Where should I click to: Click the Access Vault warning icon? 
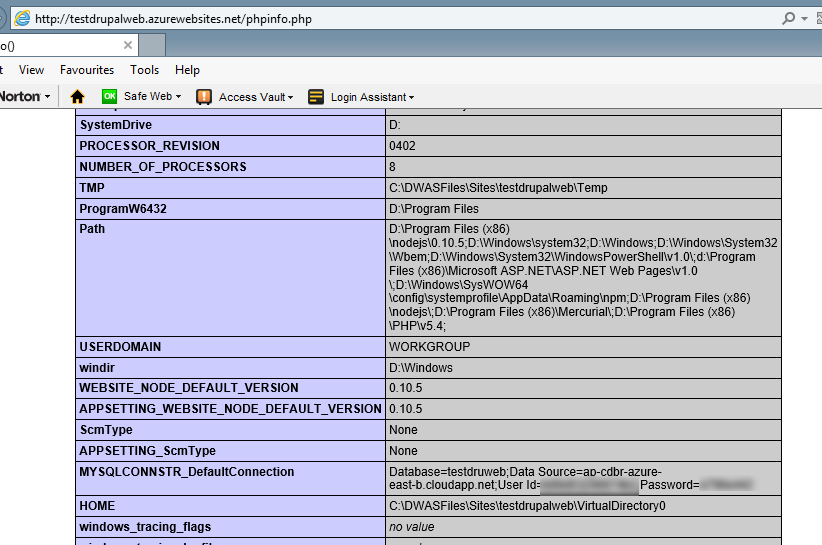pyautogui.click(x=204, y=97)
